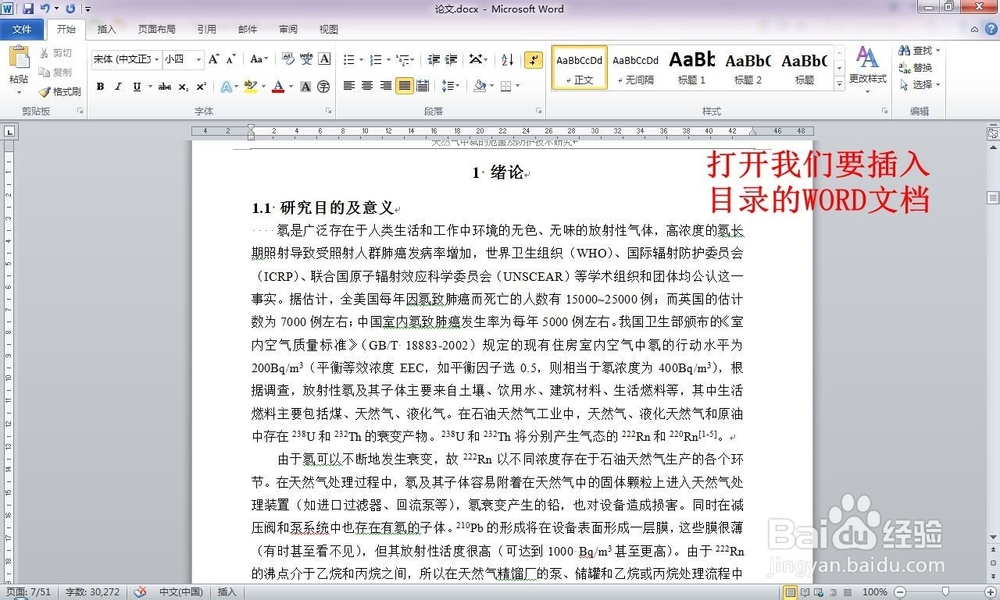Switch to the View (视图) tab
This screenshot has width=1000, height=600.
328,29
